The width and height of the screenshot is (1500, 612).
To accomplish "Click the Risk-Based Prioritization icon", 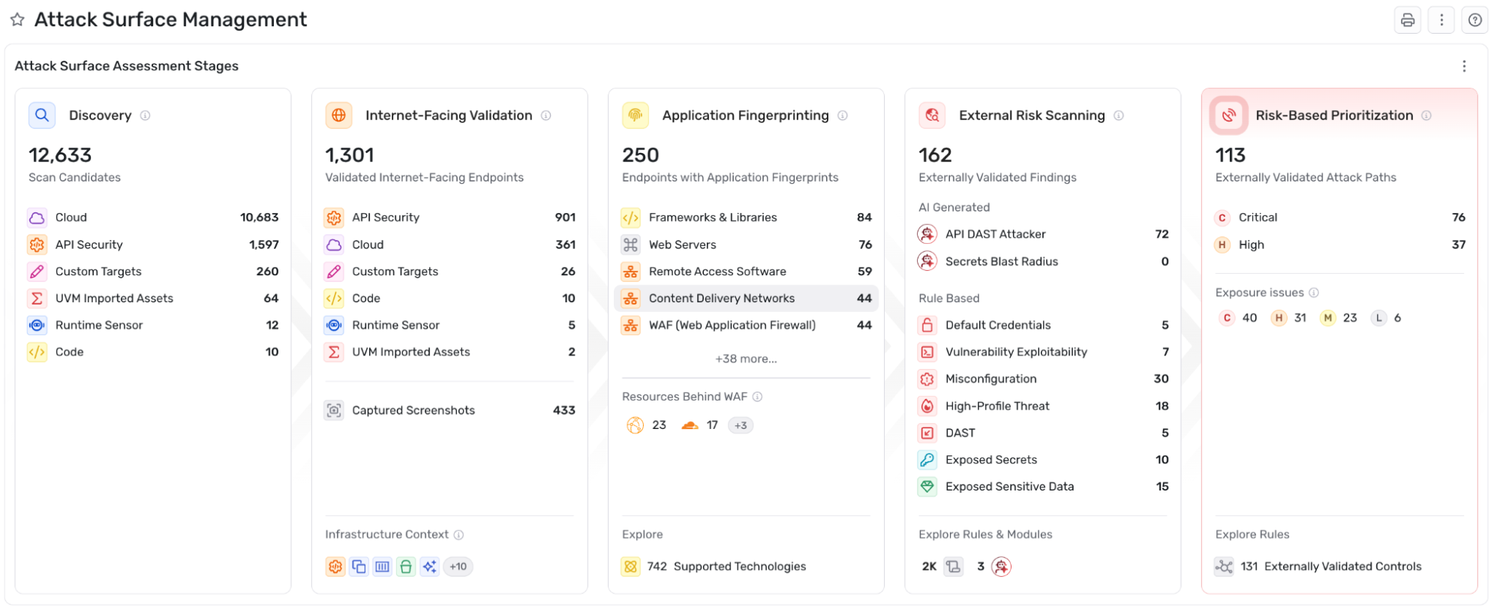I will tap(1229, 115).
